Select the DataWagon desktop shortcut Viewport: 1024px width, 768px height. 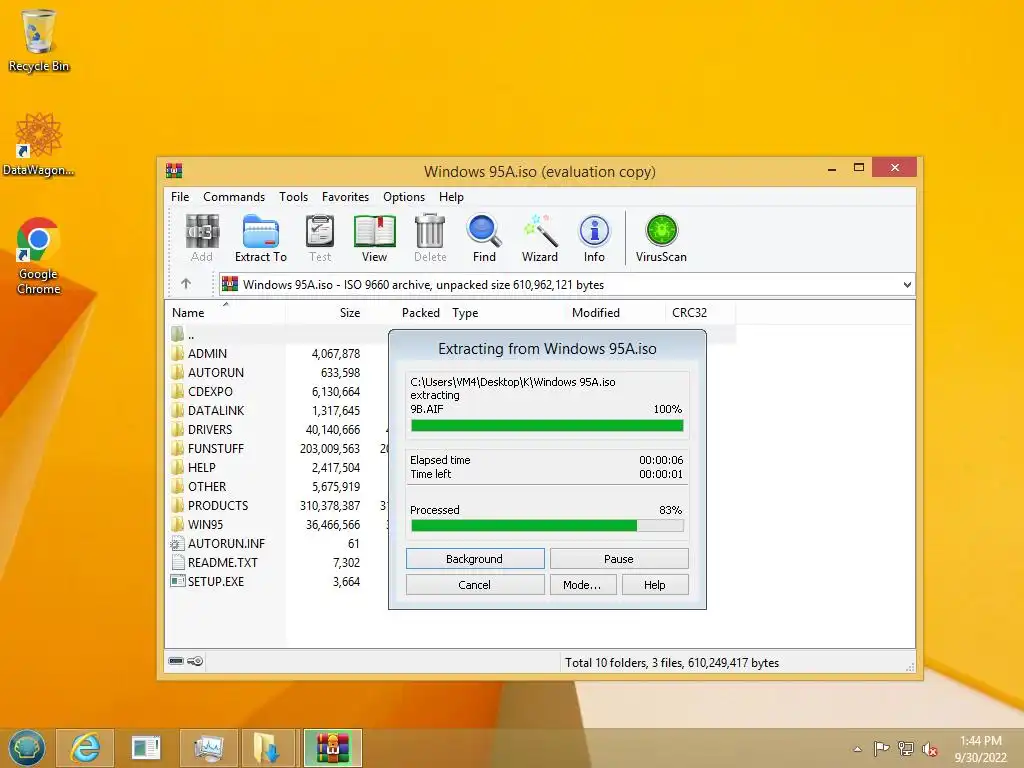click(39, 144)
